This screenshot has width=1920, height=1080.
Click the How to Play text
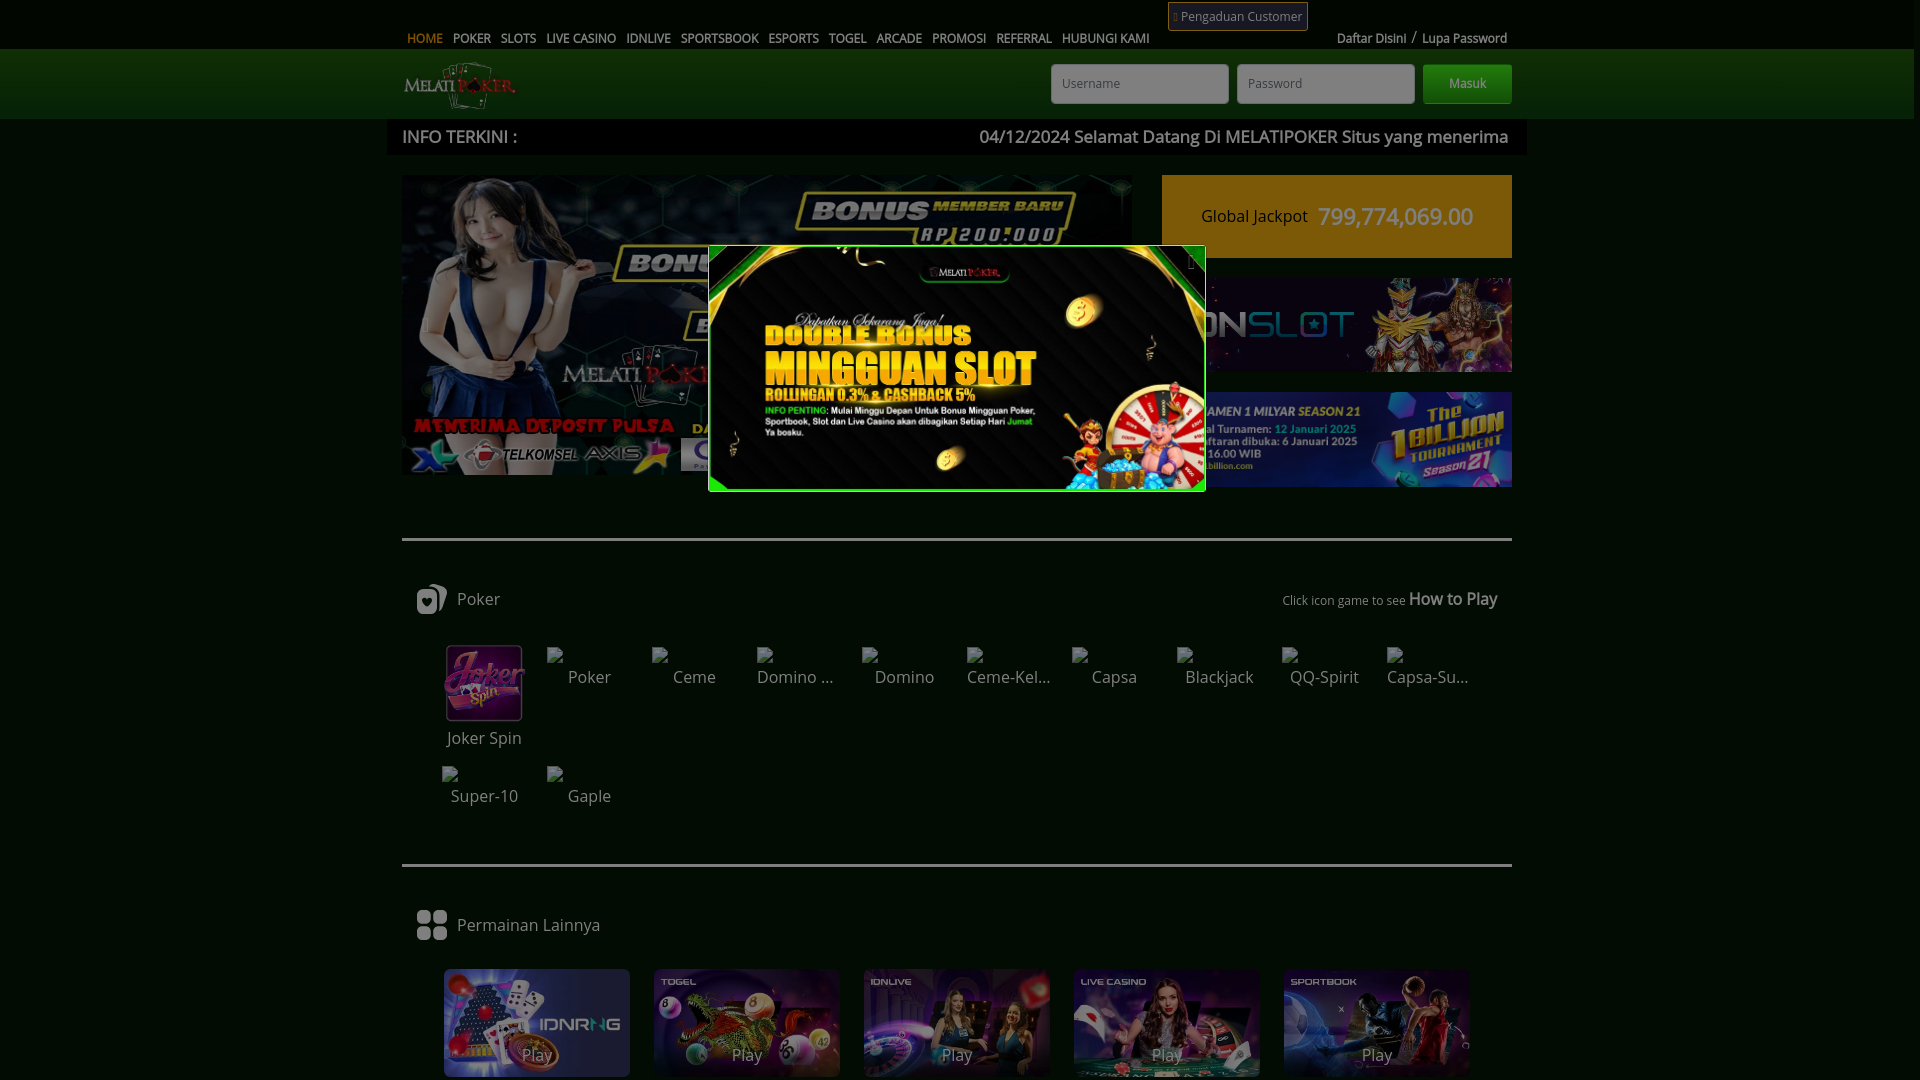tap(1452, 599)
